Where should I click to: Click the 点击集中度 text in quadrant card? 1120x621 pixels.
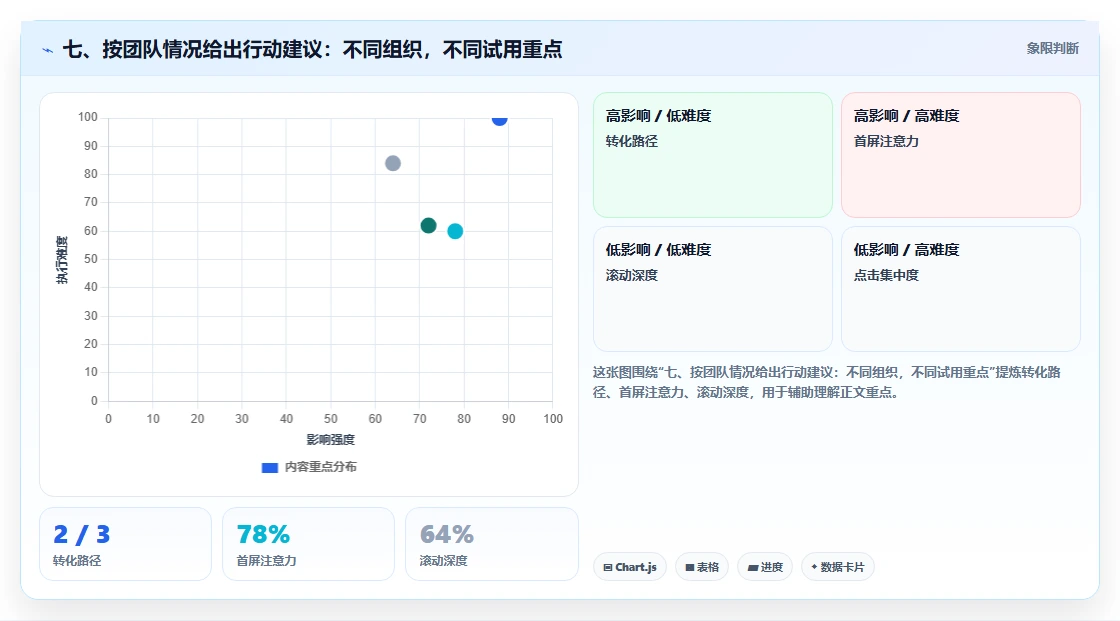(886, 275)
